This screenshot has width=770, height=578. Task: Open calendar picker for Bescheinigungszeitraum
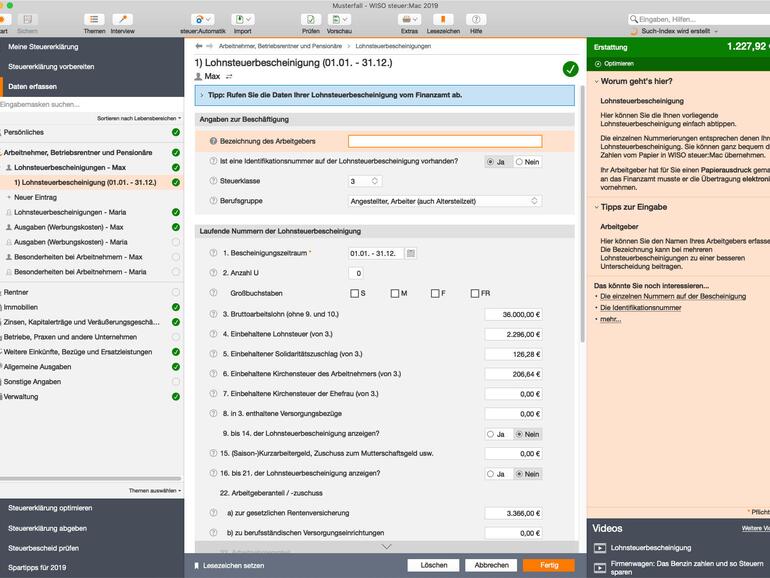pyautogui.click(x=411, y=253)
